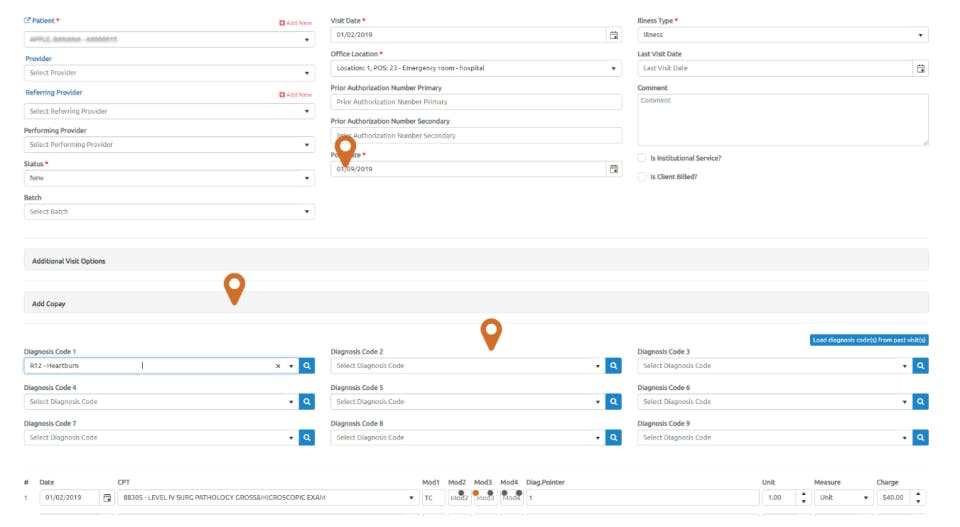Open the service line date calendar icon
This screenshot has width=960, height=527.
107,498
